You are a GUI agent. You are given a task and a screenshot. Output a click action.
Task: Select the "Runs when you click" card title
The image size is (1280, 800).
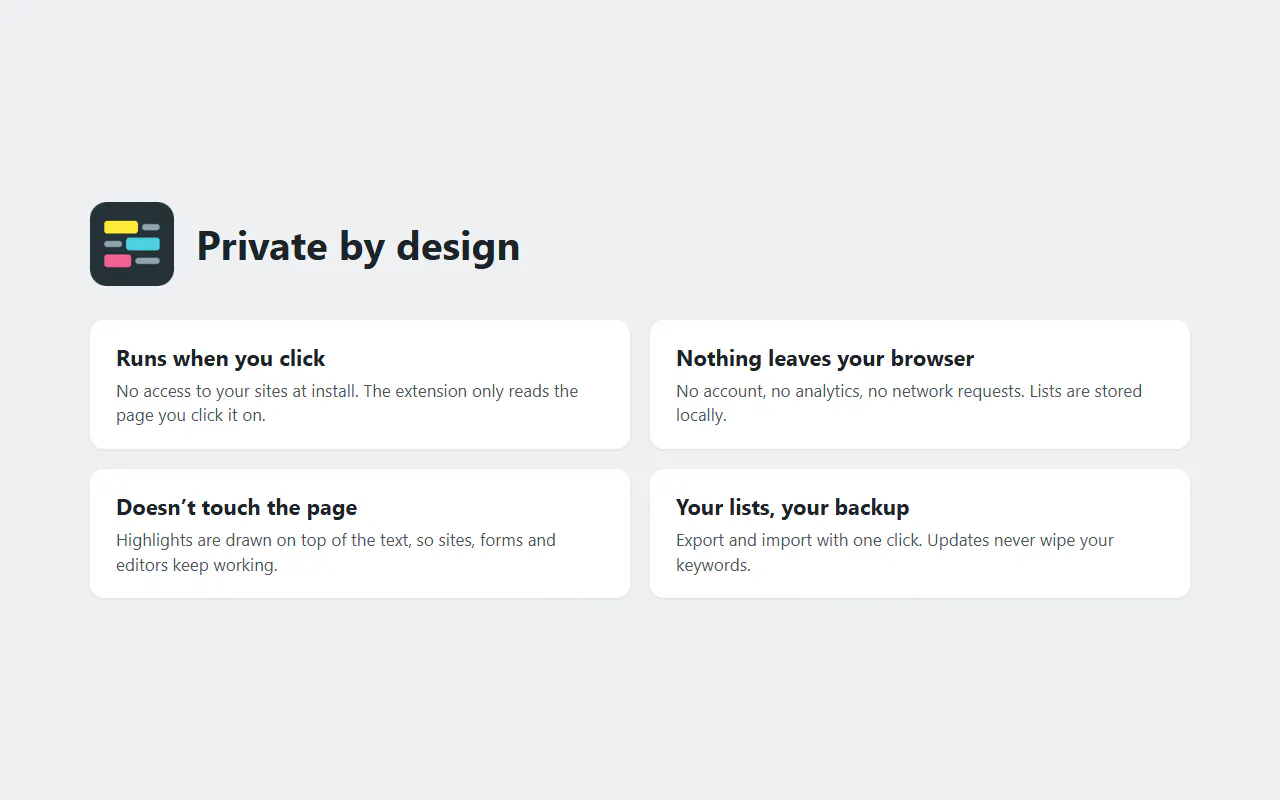221,358
